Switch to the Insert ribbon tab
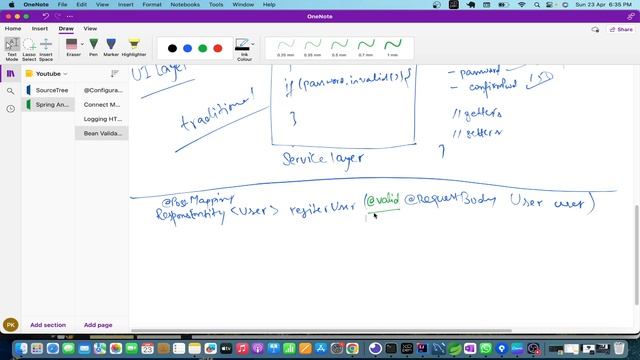Screen dimensions: 640x360 (x=40, y=29)
